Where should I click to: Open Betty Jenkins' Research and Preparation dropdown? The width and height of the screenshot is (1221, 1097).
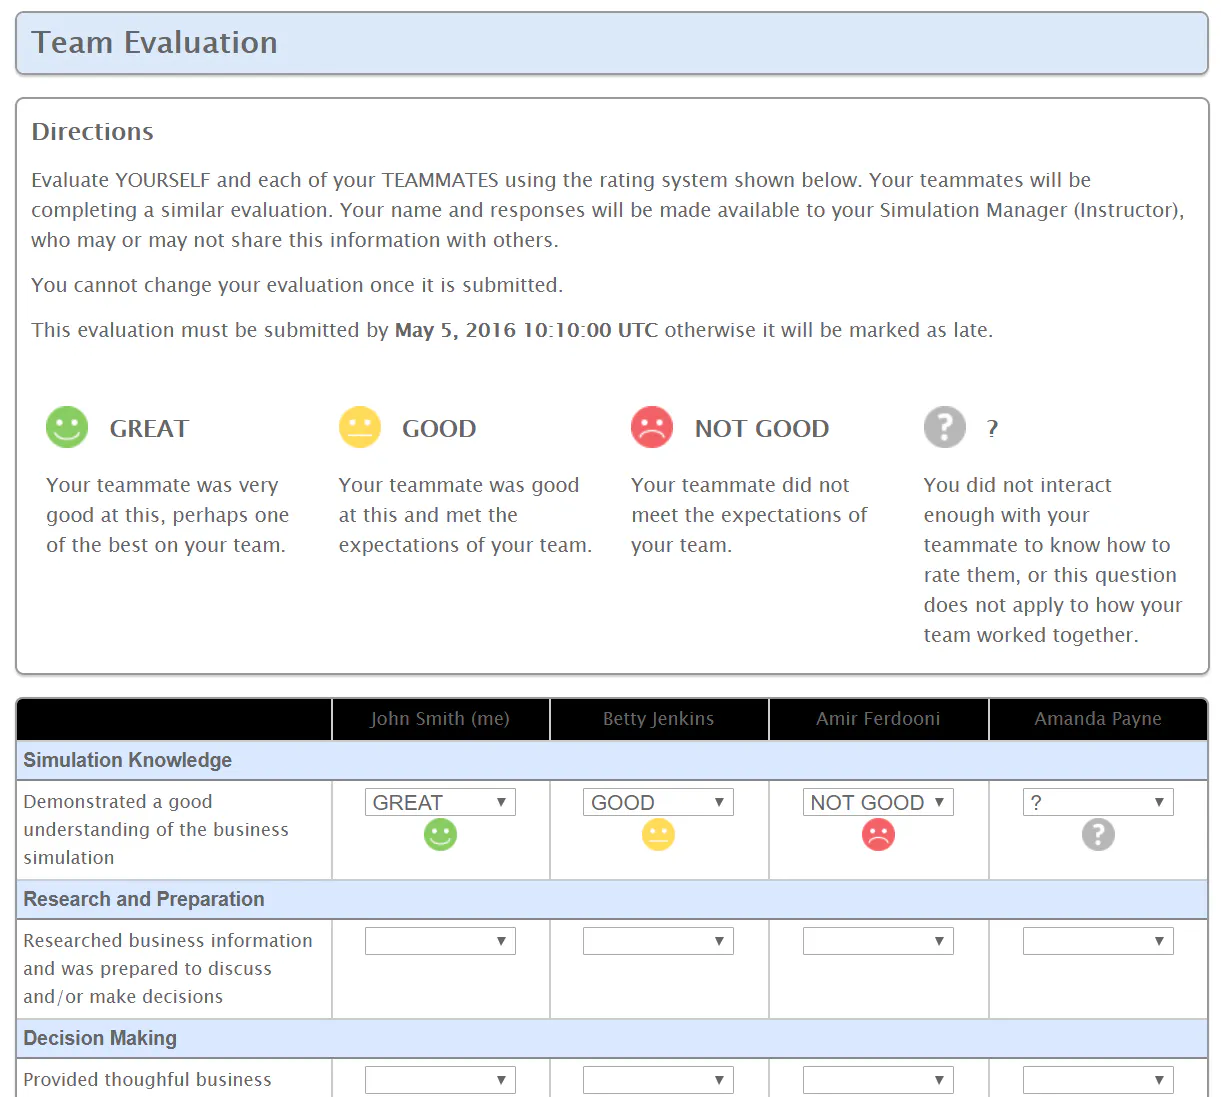658,941
